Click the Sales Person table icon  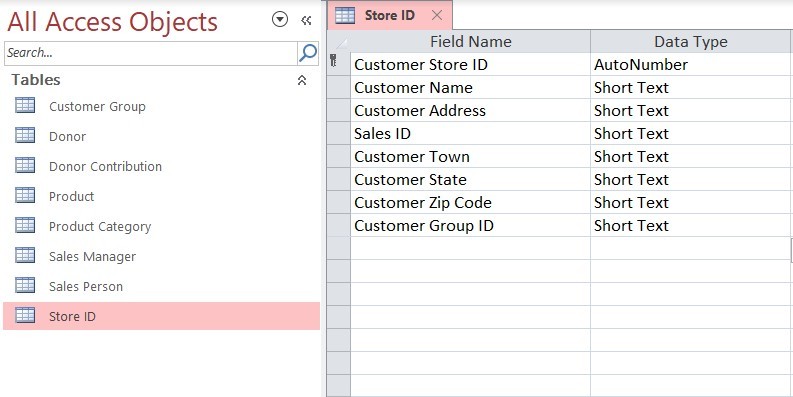(25, 285)
